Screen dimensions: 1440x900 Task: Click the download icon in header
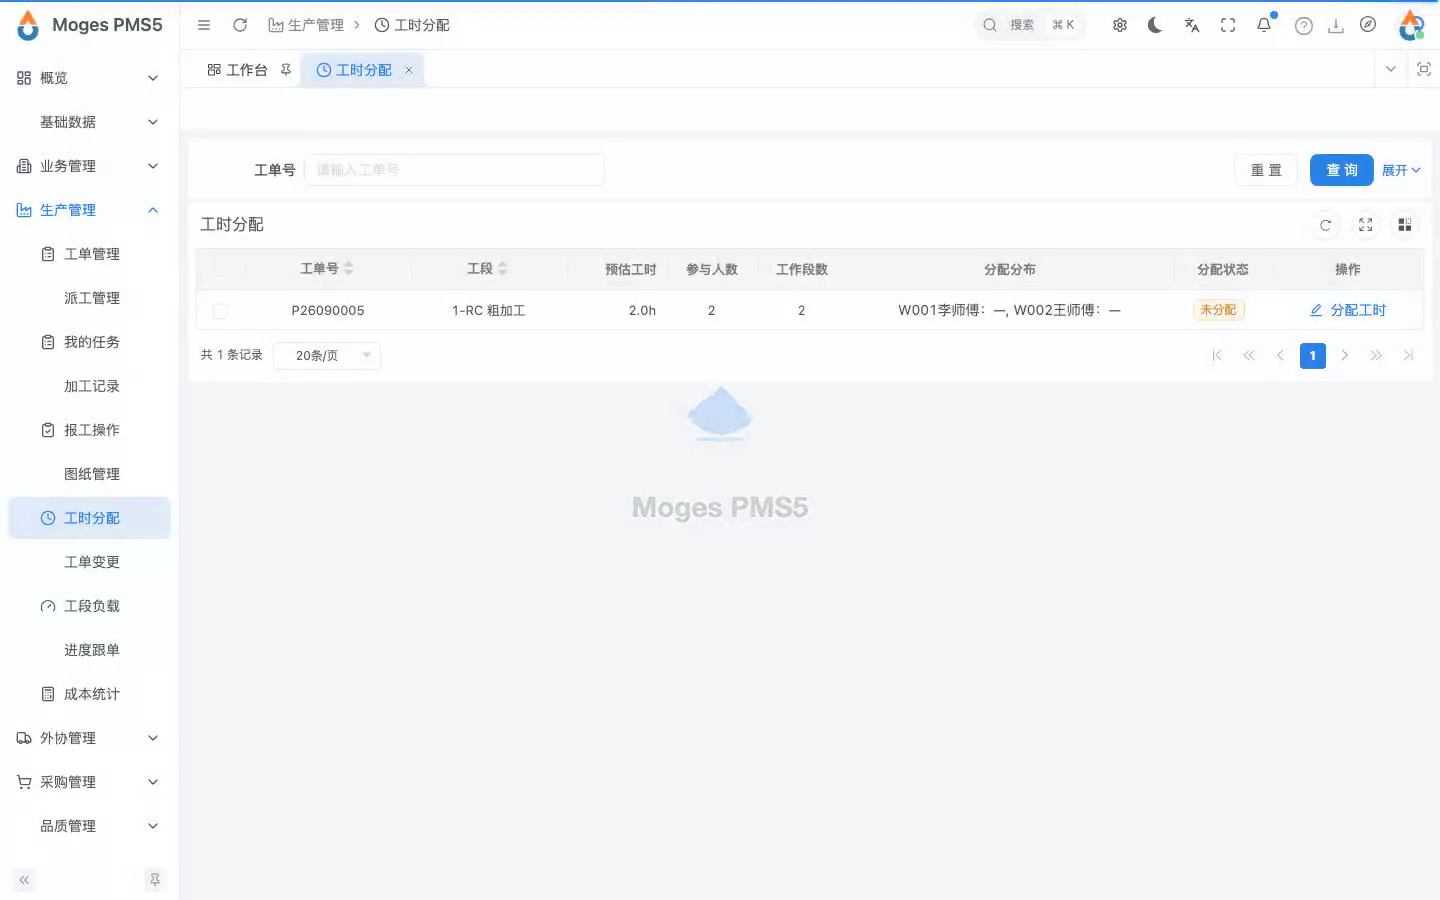tap(1336, 26)
